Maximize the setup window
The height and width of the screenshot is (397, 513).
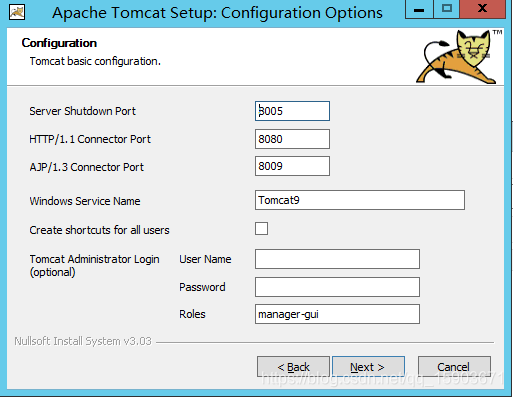pyautogui.click(x=447, y=9)
